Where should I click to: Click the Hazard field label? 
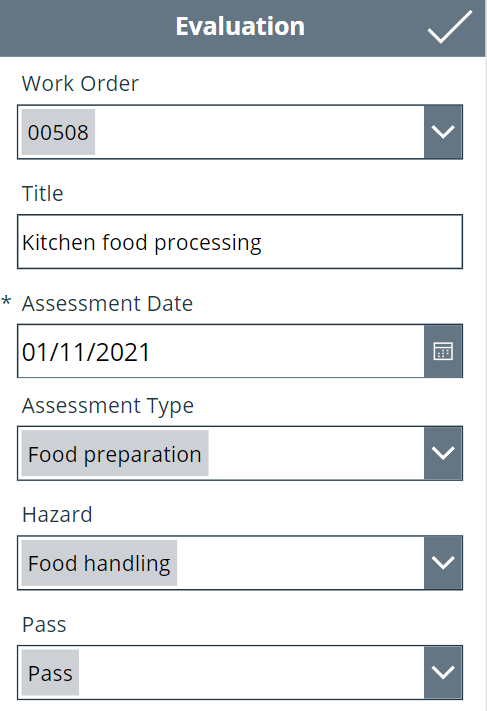[57, 515]
